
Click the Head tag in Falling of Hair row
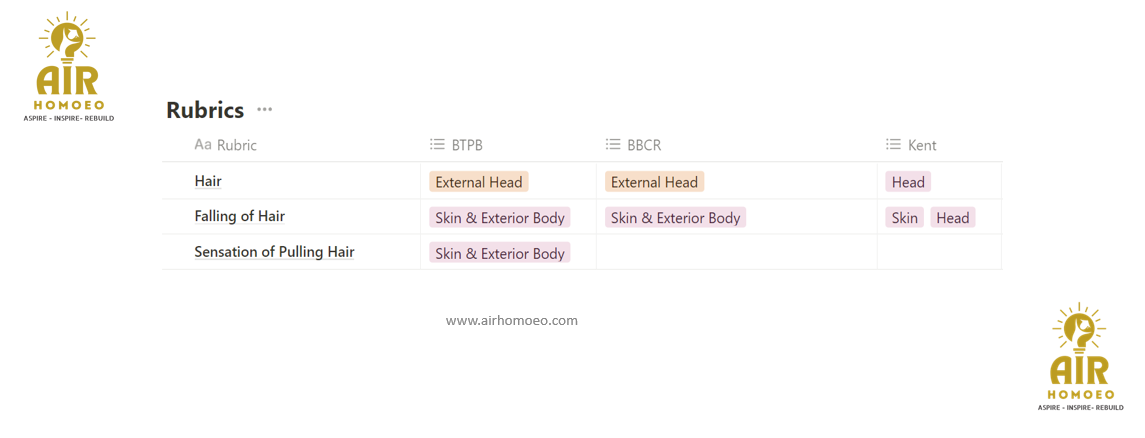[952, 218]
